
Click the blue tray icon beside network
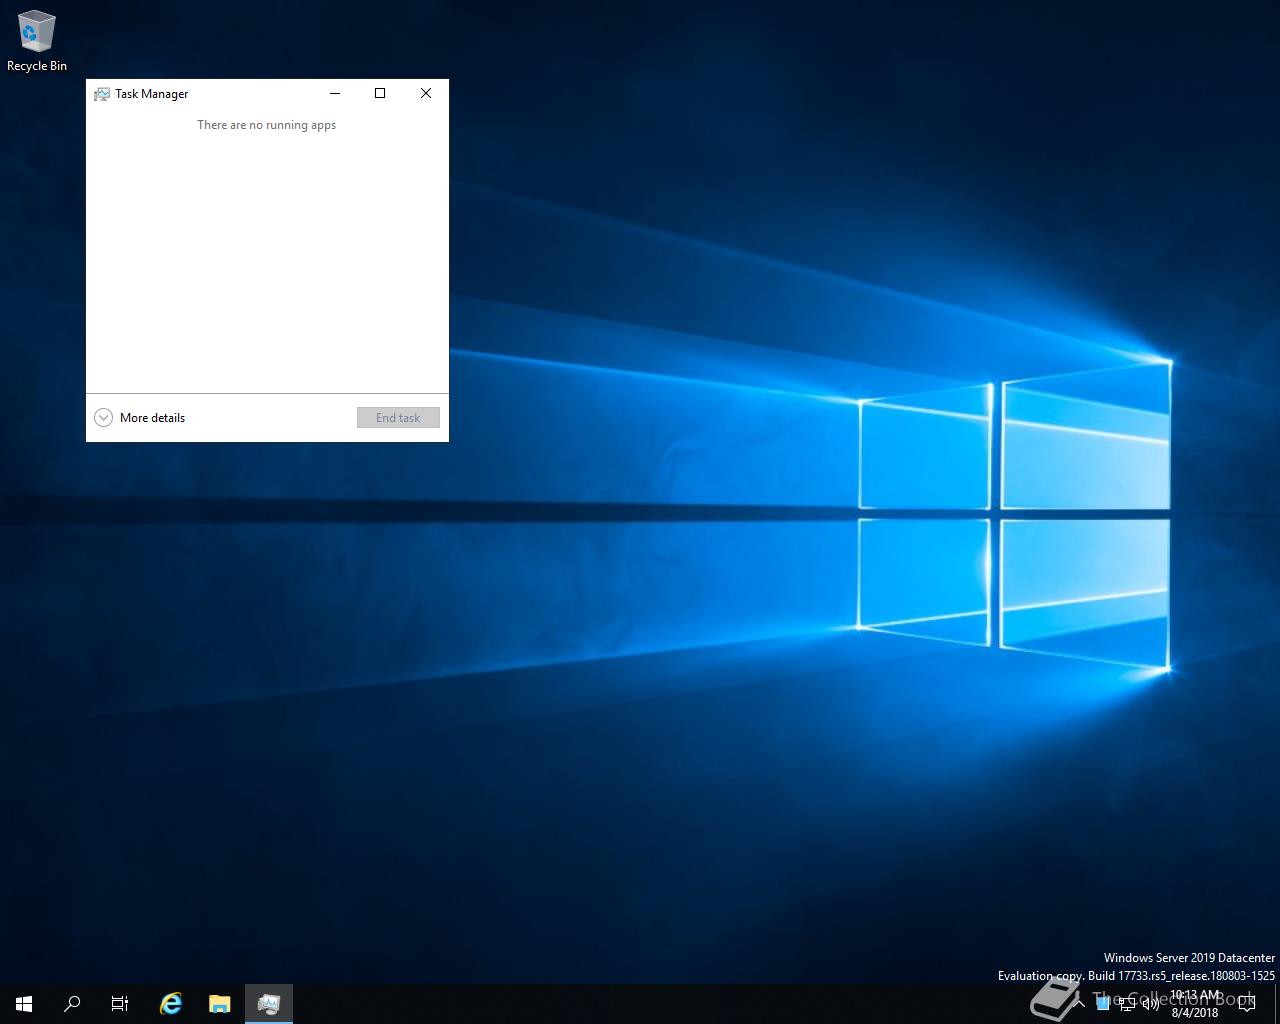click(1103, 1004)
